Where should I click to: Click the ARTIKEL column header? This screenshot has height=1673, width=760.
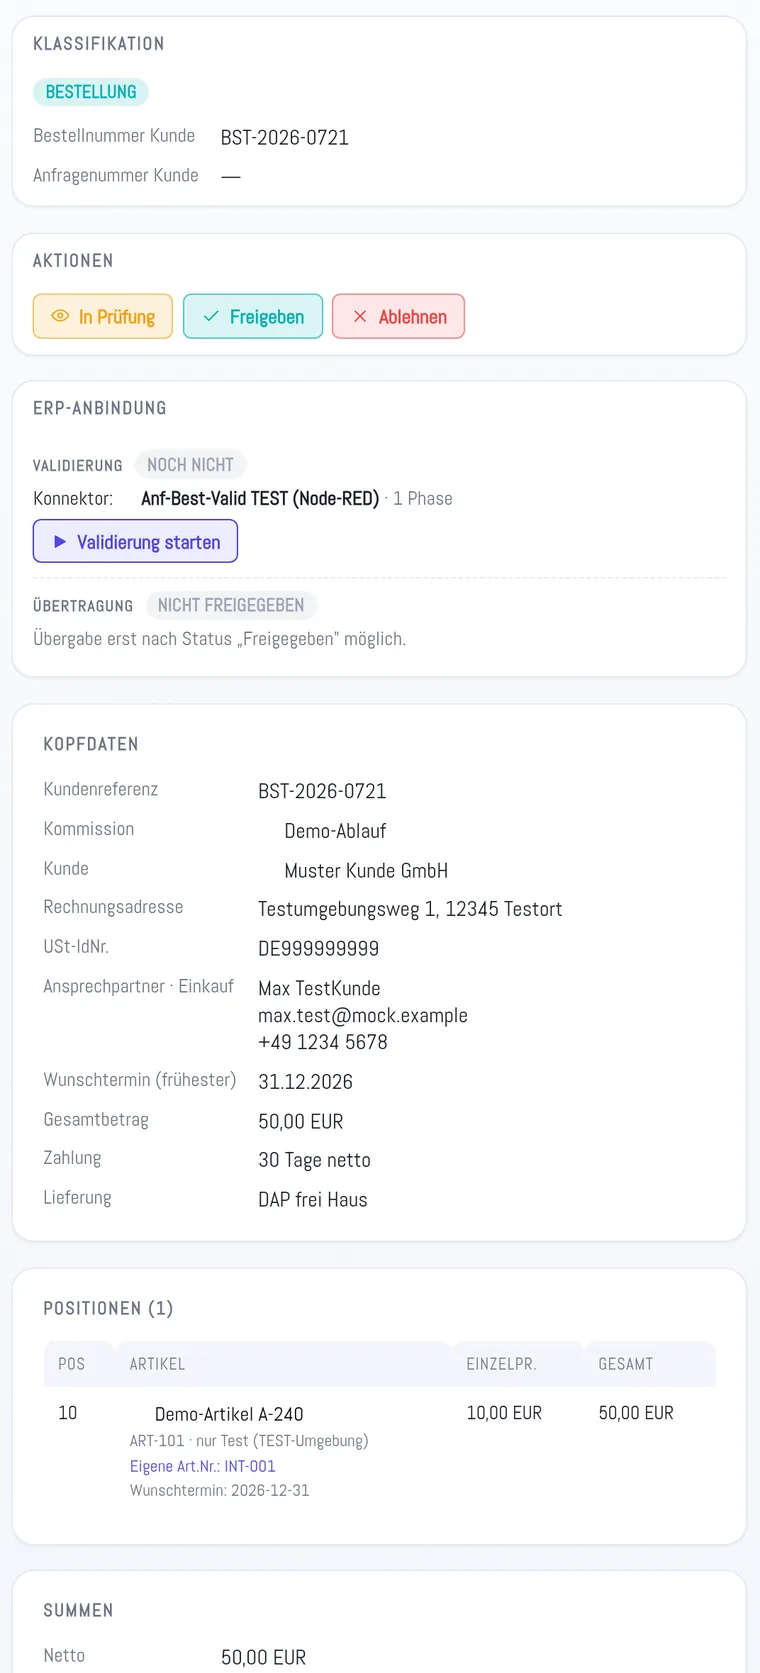point(157,1364)
